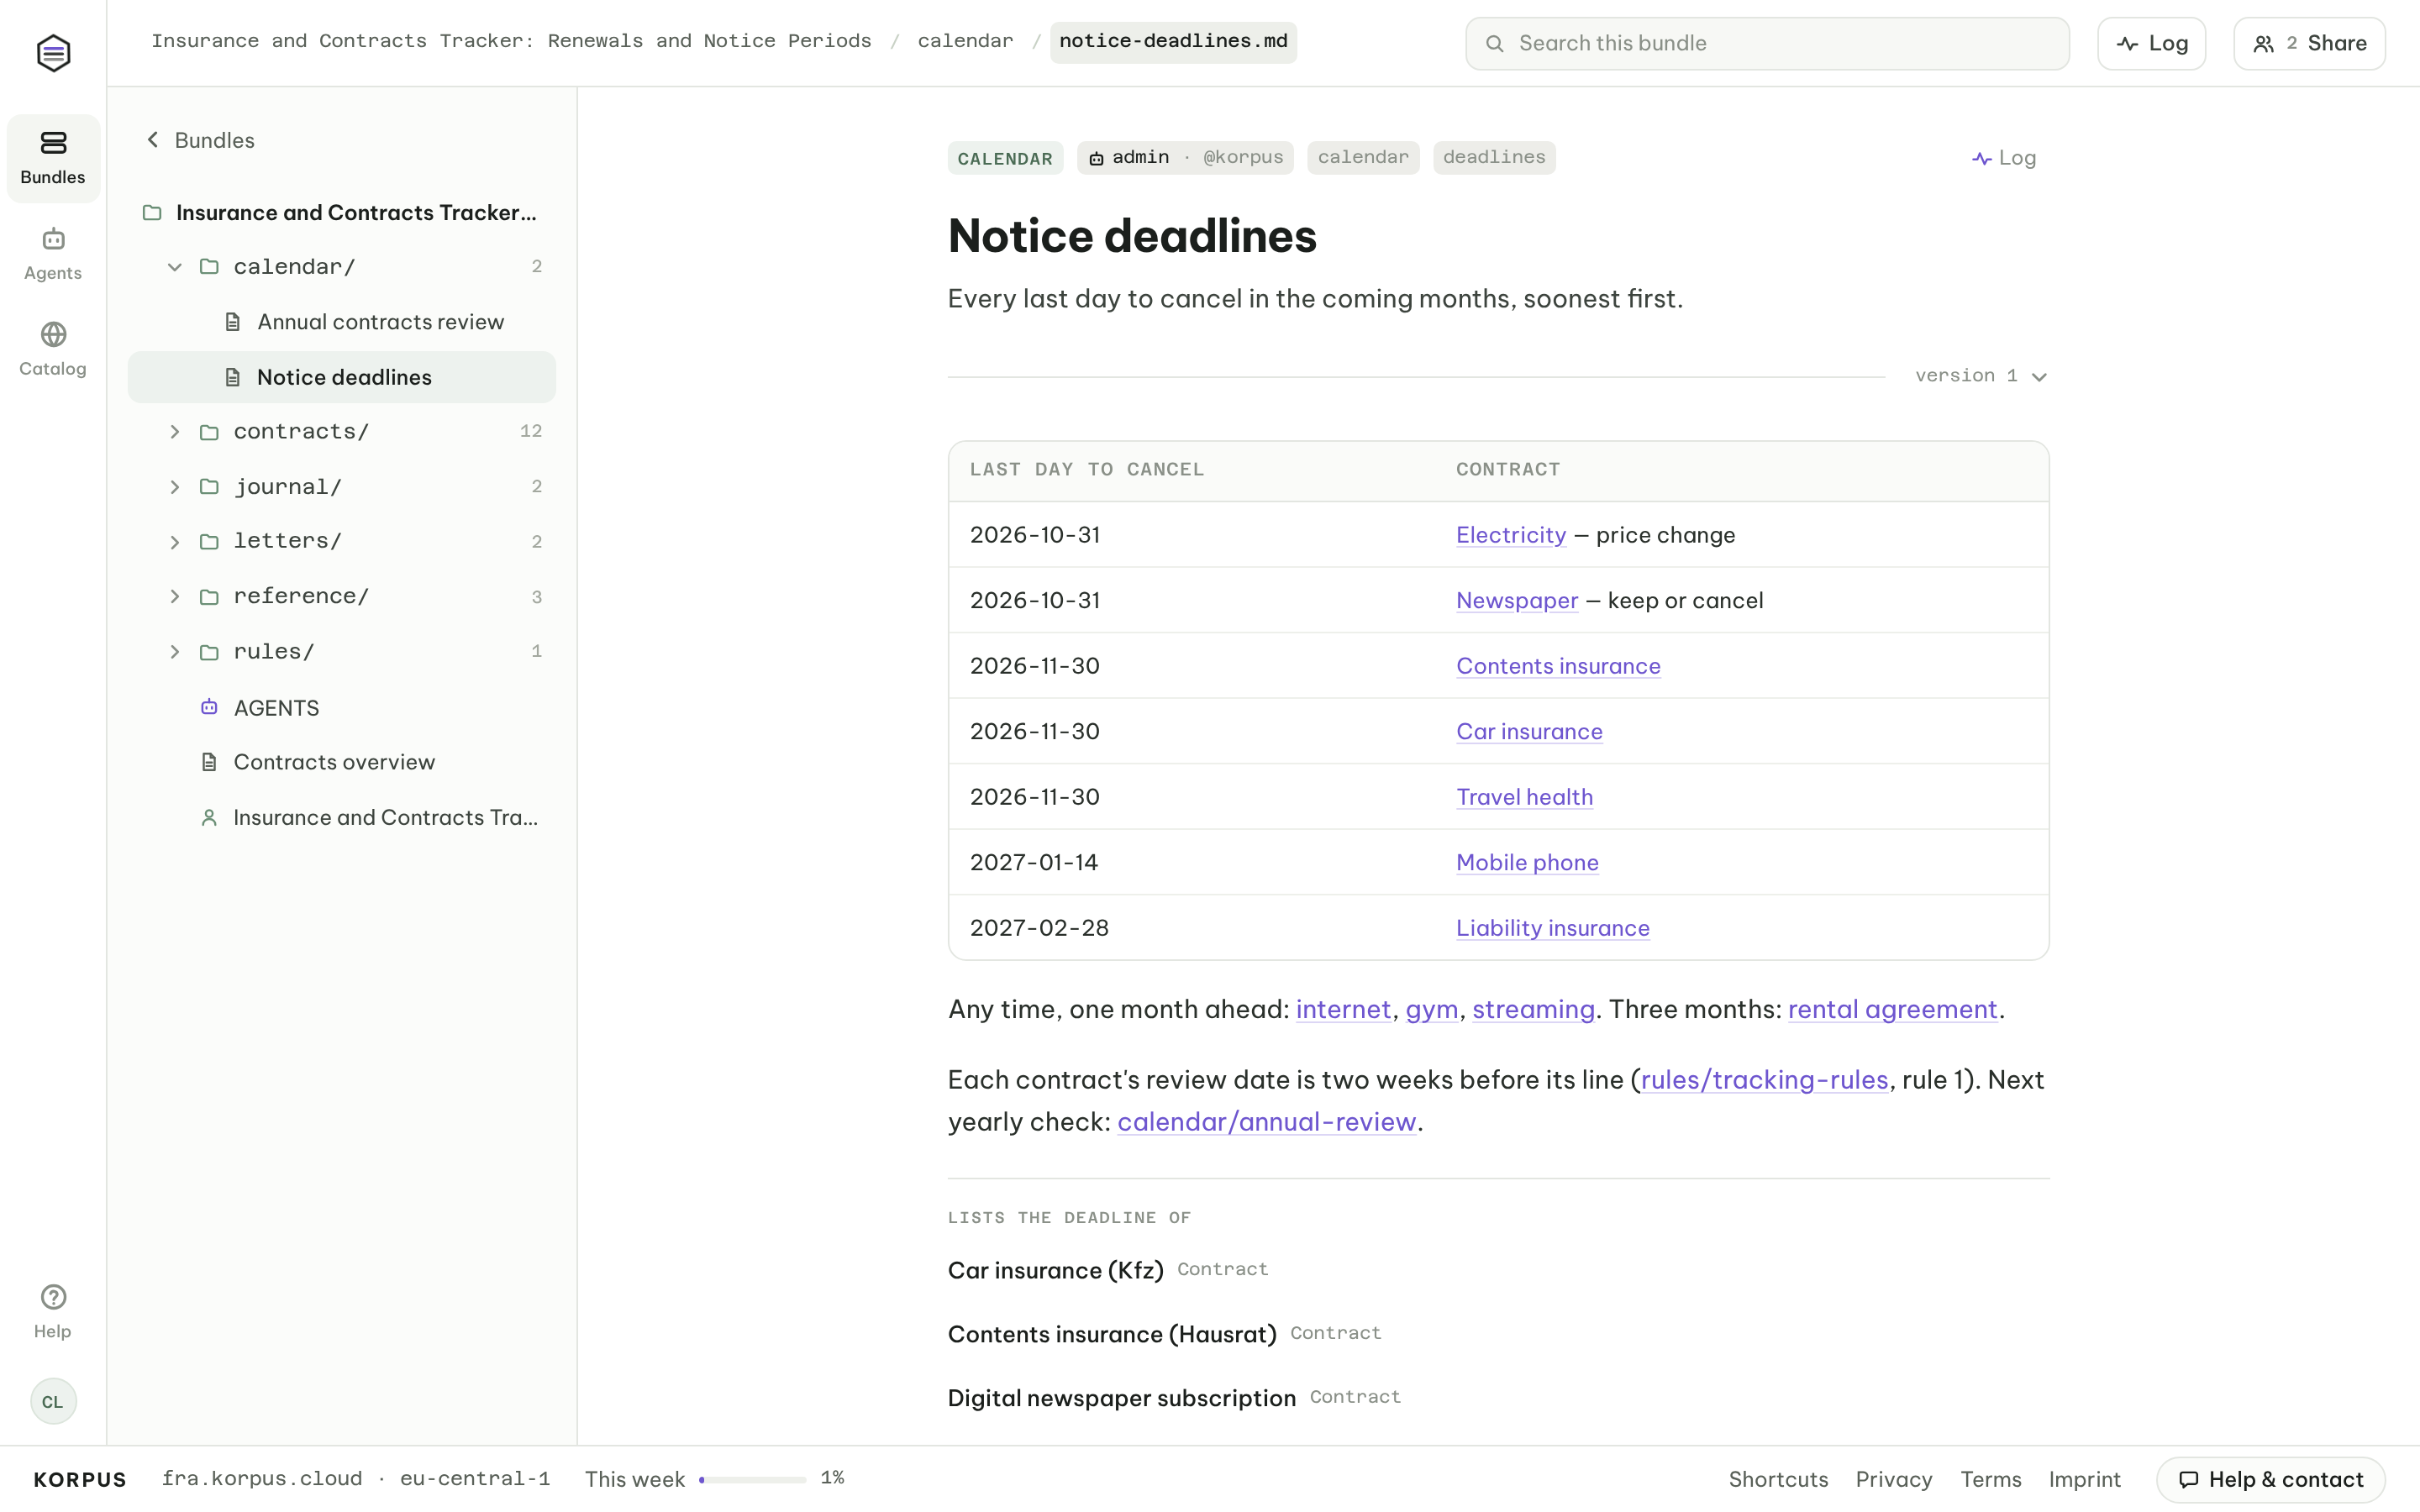2420x1512 pixels.
Task: Focus the Search this bundle field
Action: (1767, 43)
